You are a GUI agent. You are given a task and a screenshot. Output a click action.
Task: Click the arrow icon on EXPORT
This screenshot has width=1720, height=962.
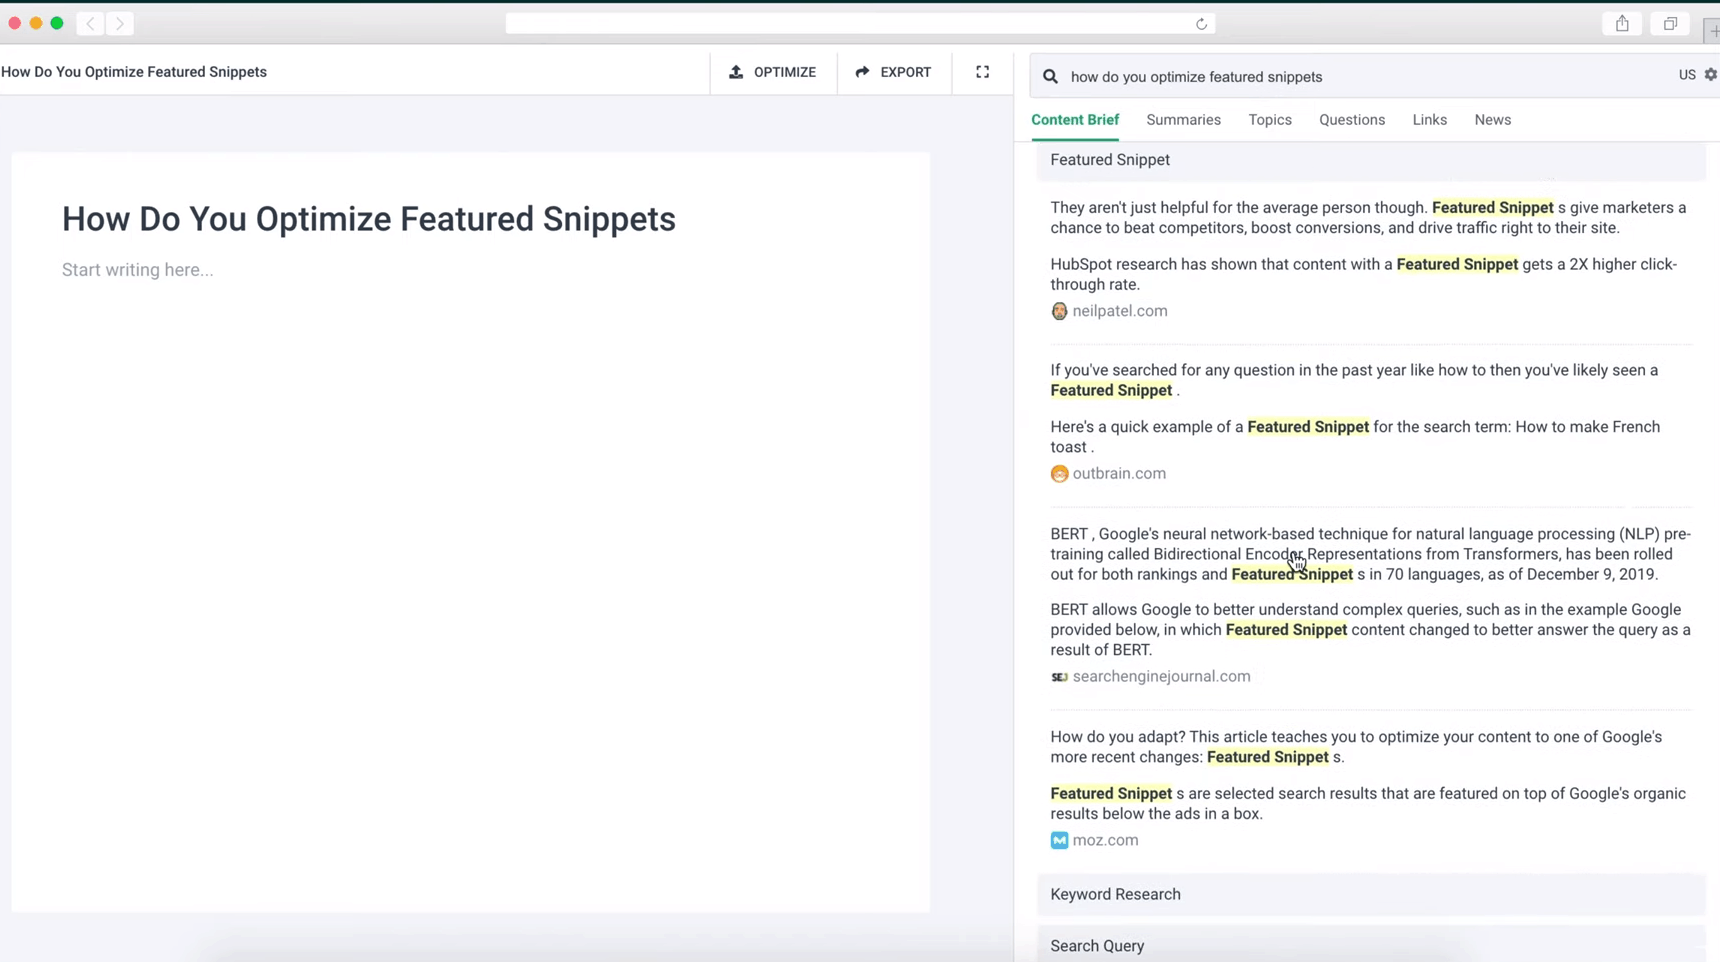click(x=862, y=72)
